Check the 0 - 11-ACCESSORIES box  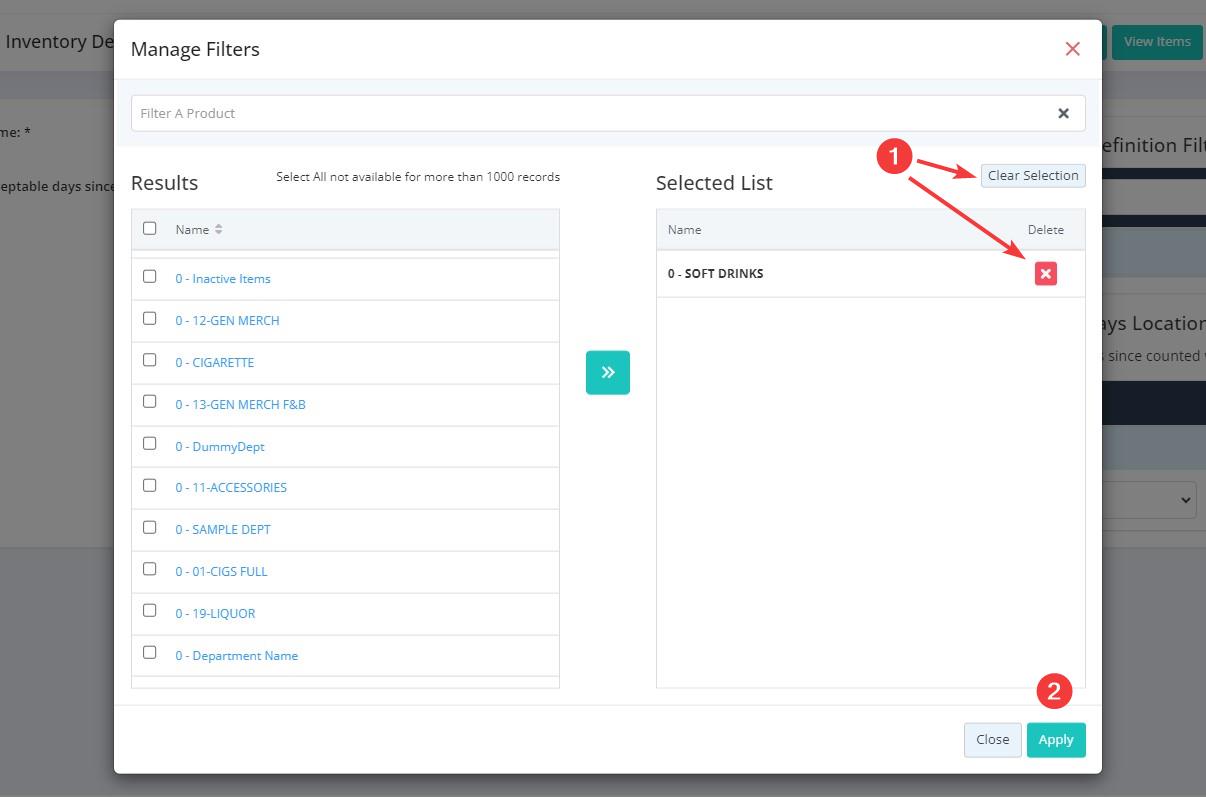pyautogui.click(x=150, y=485)
